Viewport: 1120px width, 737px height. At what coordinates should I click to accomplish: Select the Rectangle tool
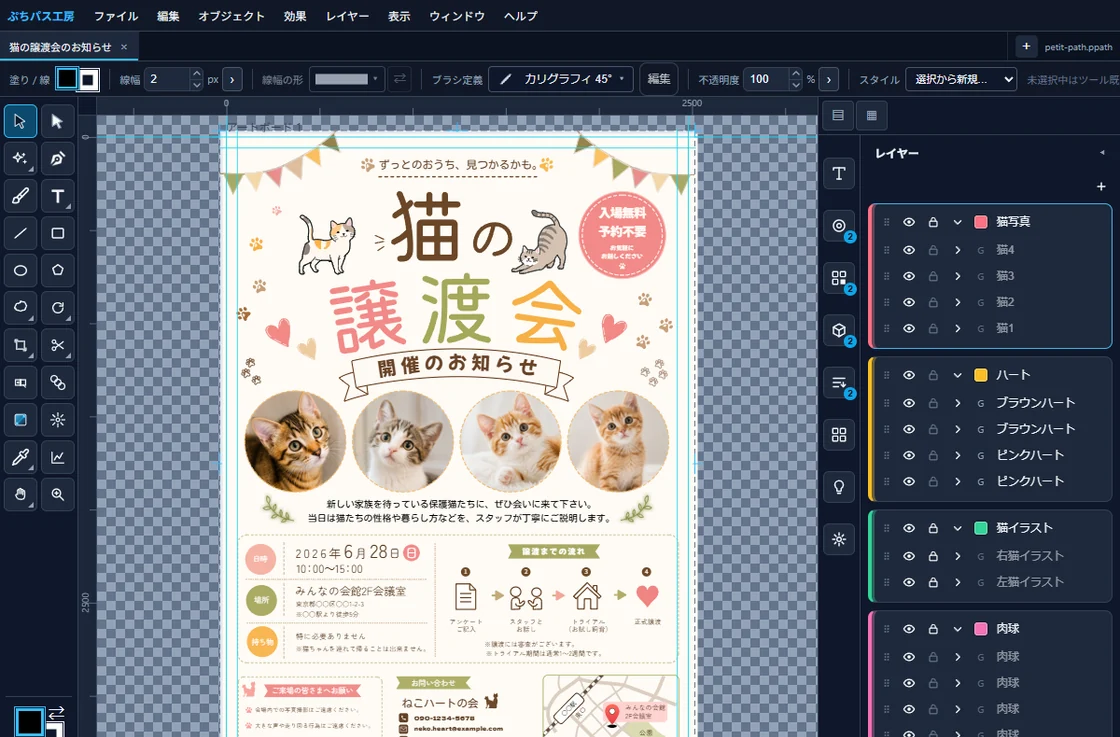57,233
